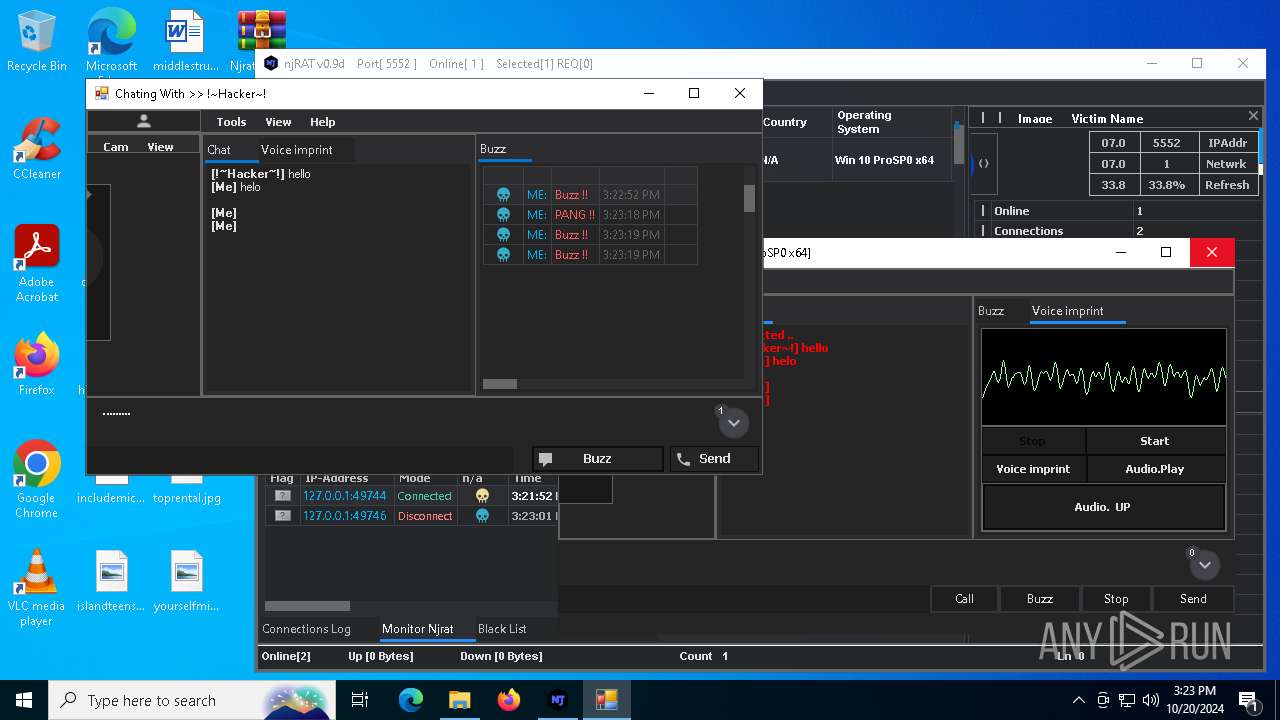The height and width of the screenshot is (720, 1280).
Task: Close the Victim Name side panel
Action: click(x=1253, y=116)
